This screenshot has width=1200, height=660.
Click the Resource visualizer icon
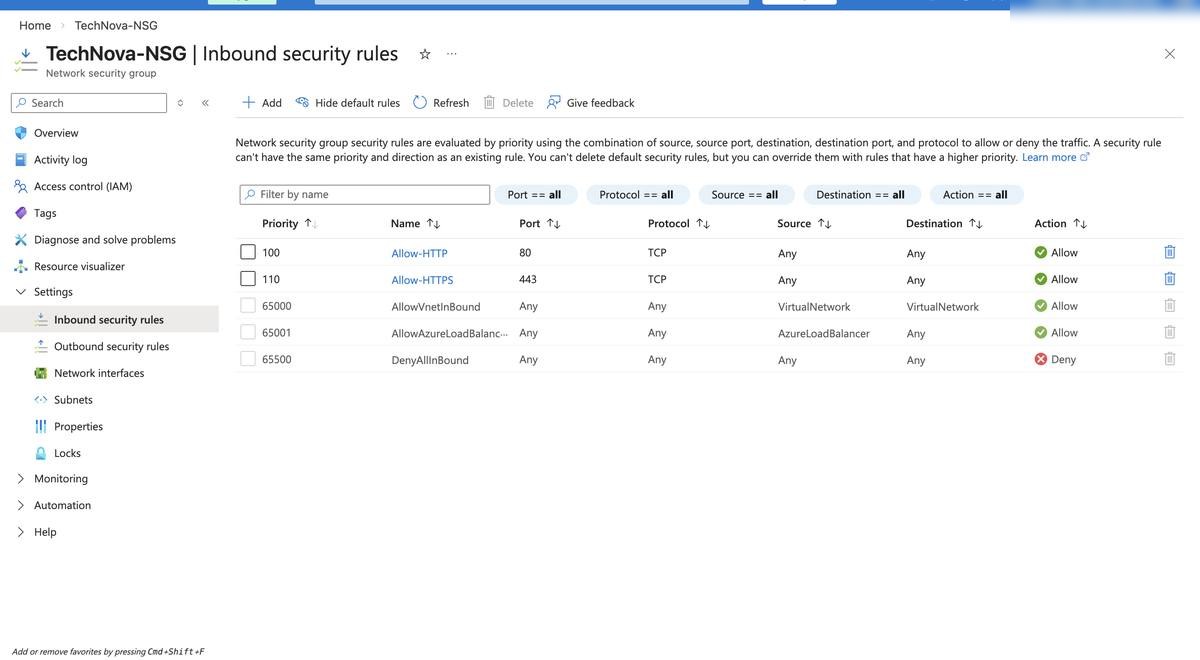[x=21, y=266]
